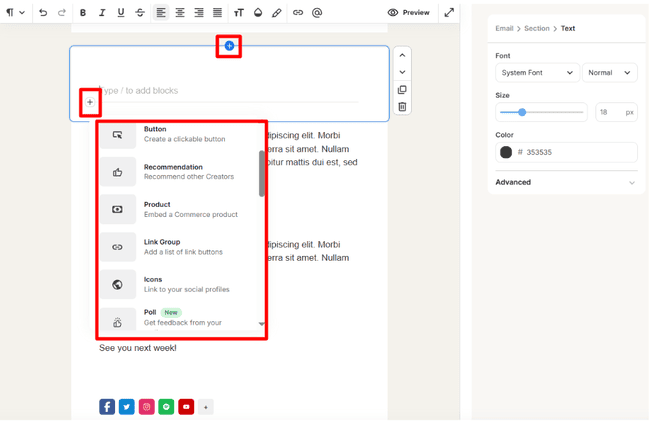Image resolution: width=650 pixels, height=421 pixels.
Task: Justify the text
Action: coord(217,13)
